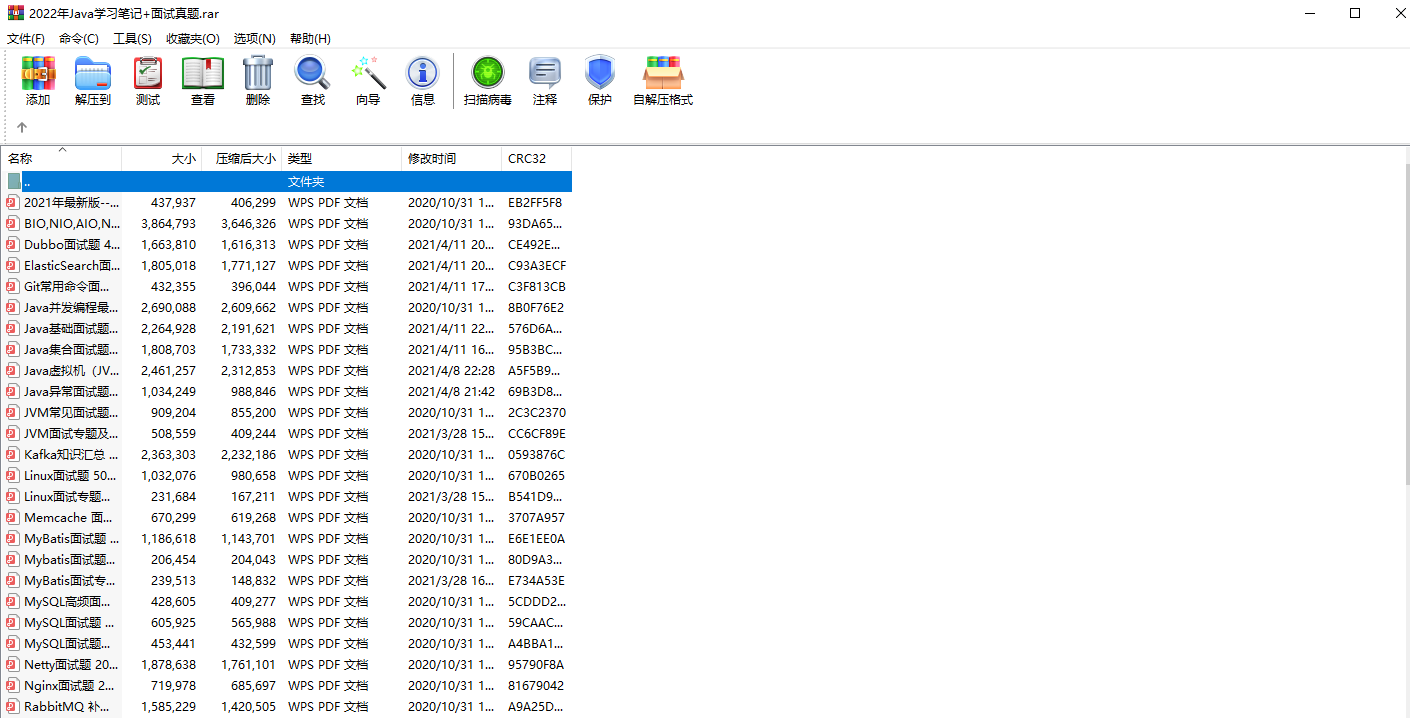Click the 注释 comment icon
Image resolution: width=1410 pixels, height=718 pixels.
[x=545, y=73]
